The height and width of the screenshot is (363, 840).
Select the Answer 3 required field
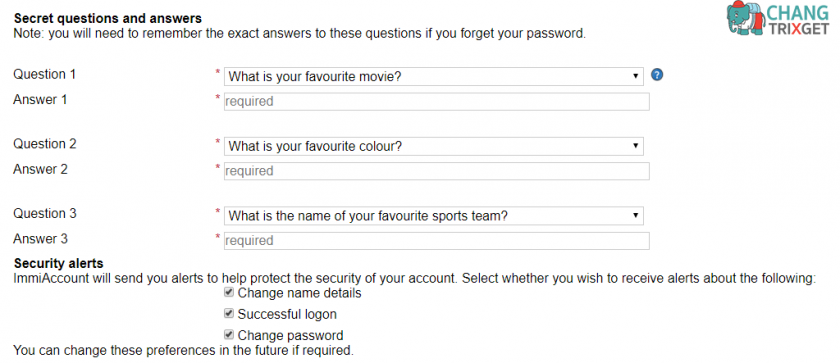coord(437,241)
